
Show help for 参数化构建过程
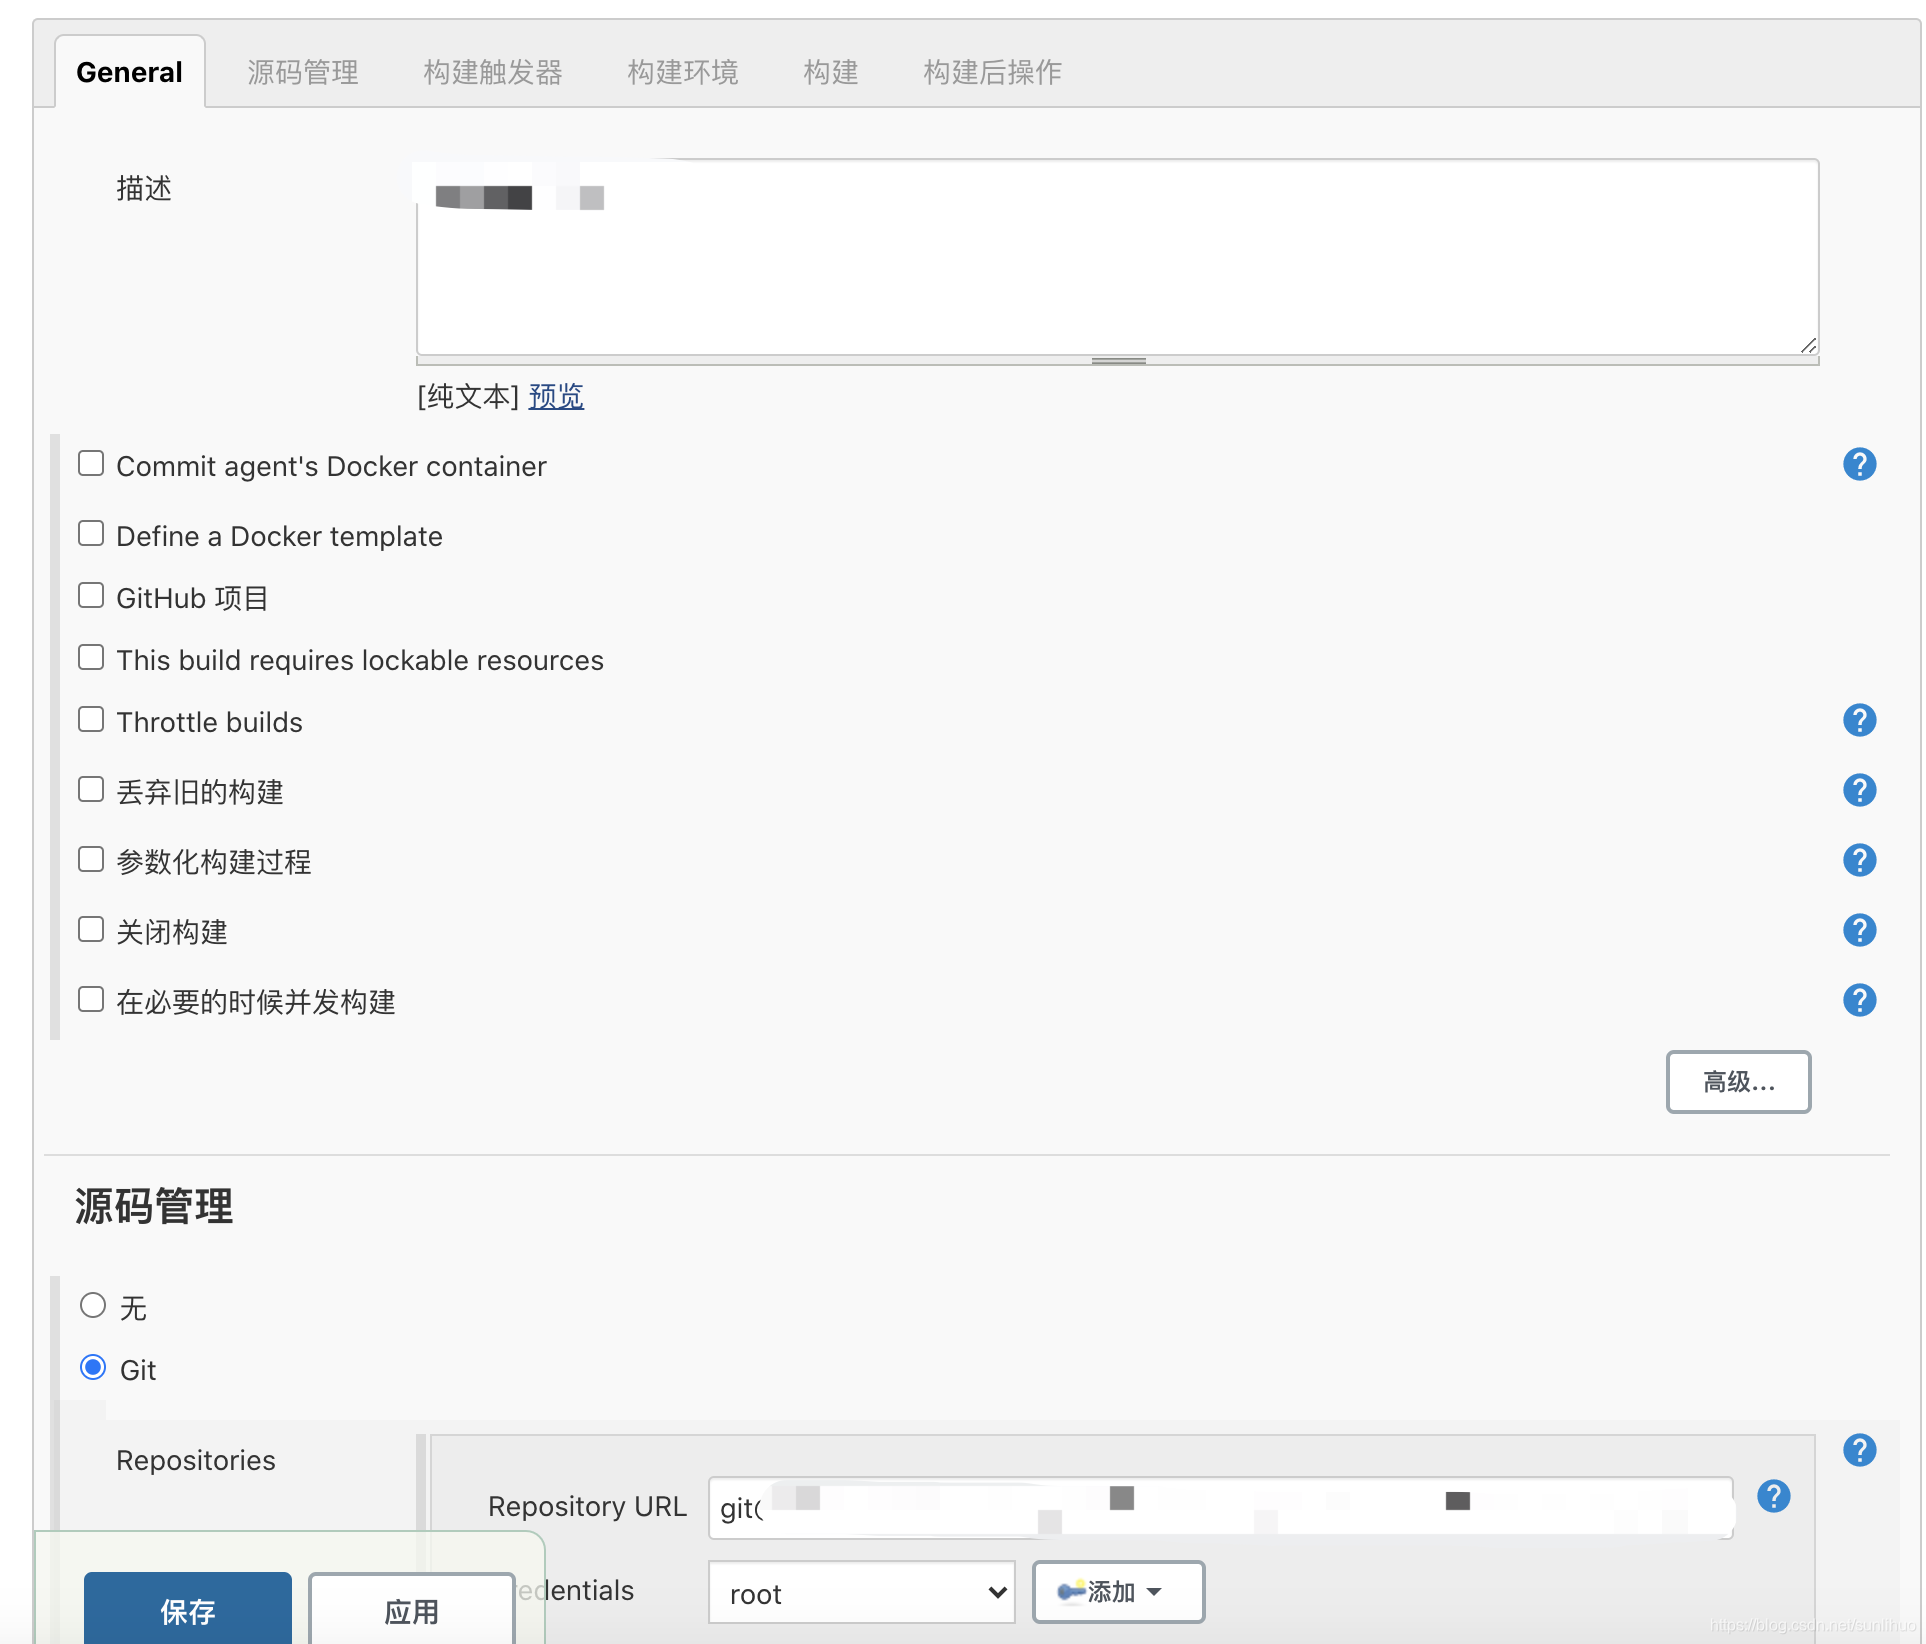point(1859,860)
